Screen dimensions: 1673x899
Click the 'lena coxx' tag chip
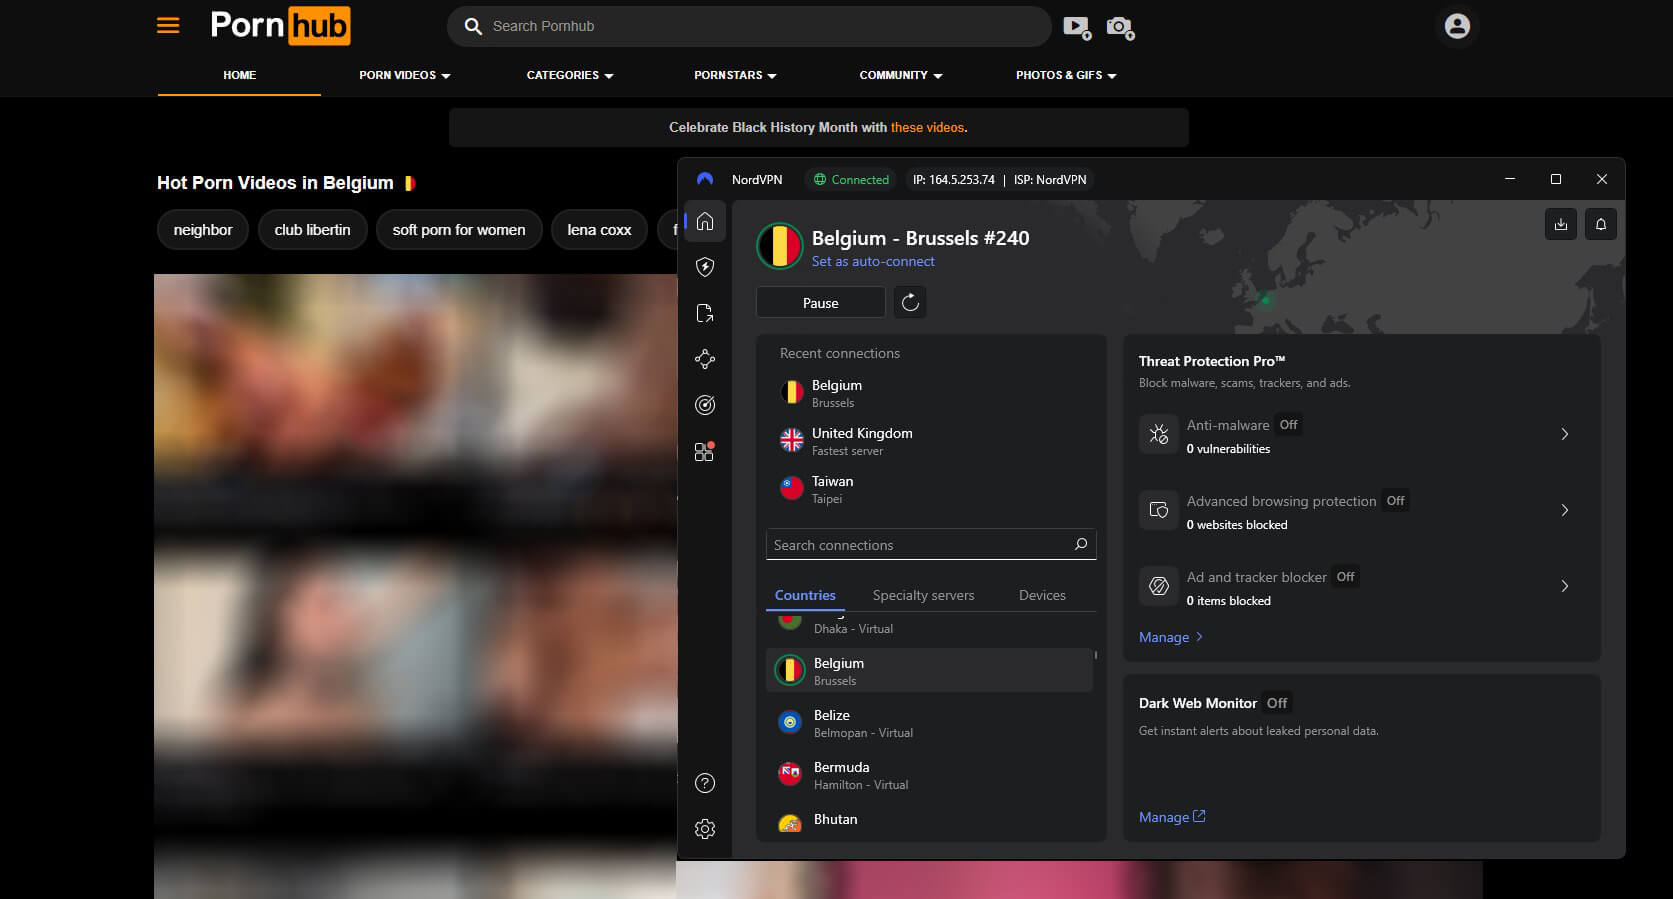click(x=599, y=230)
